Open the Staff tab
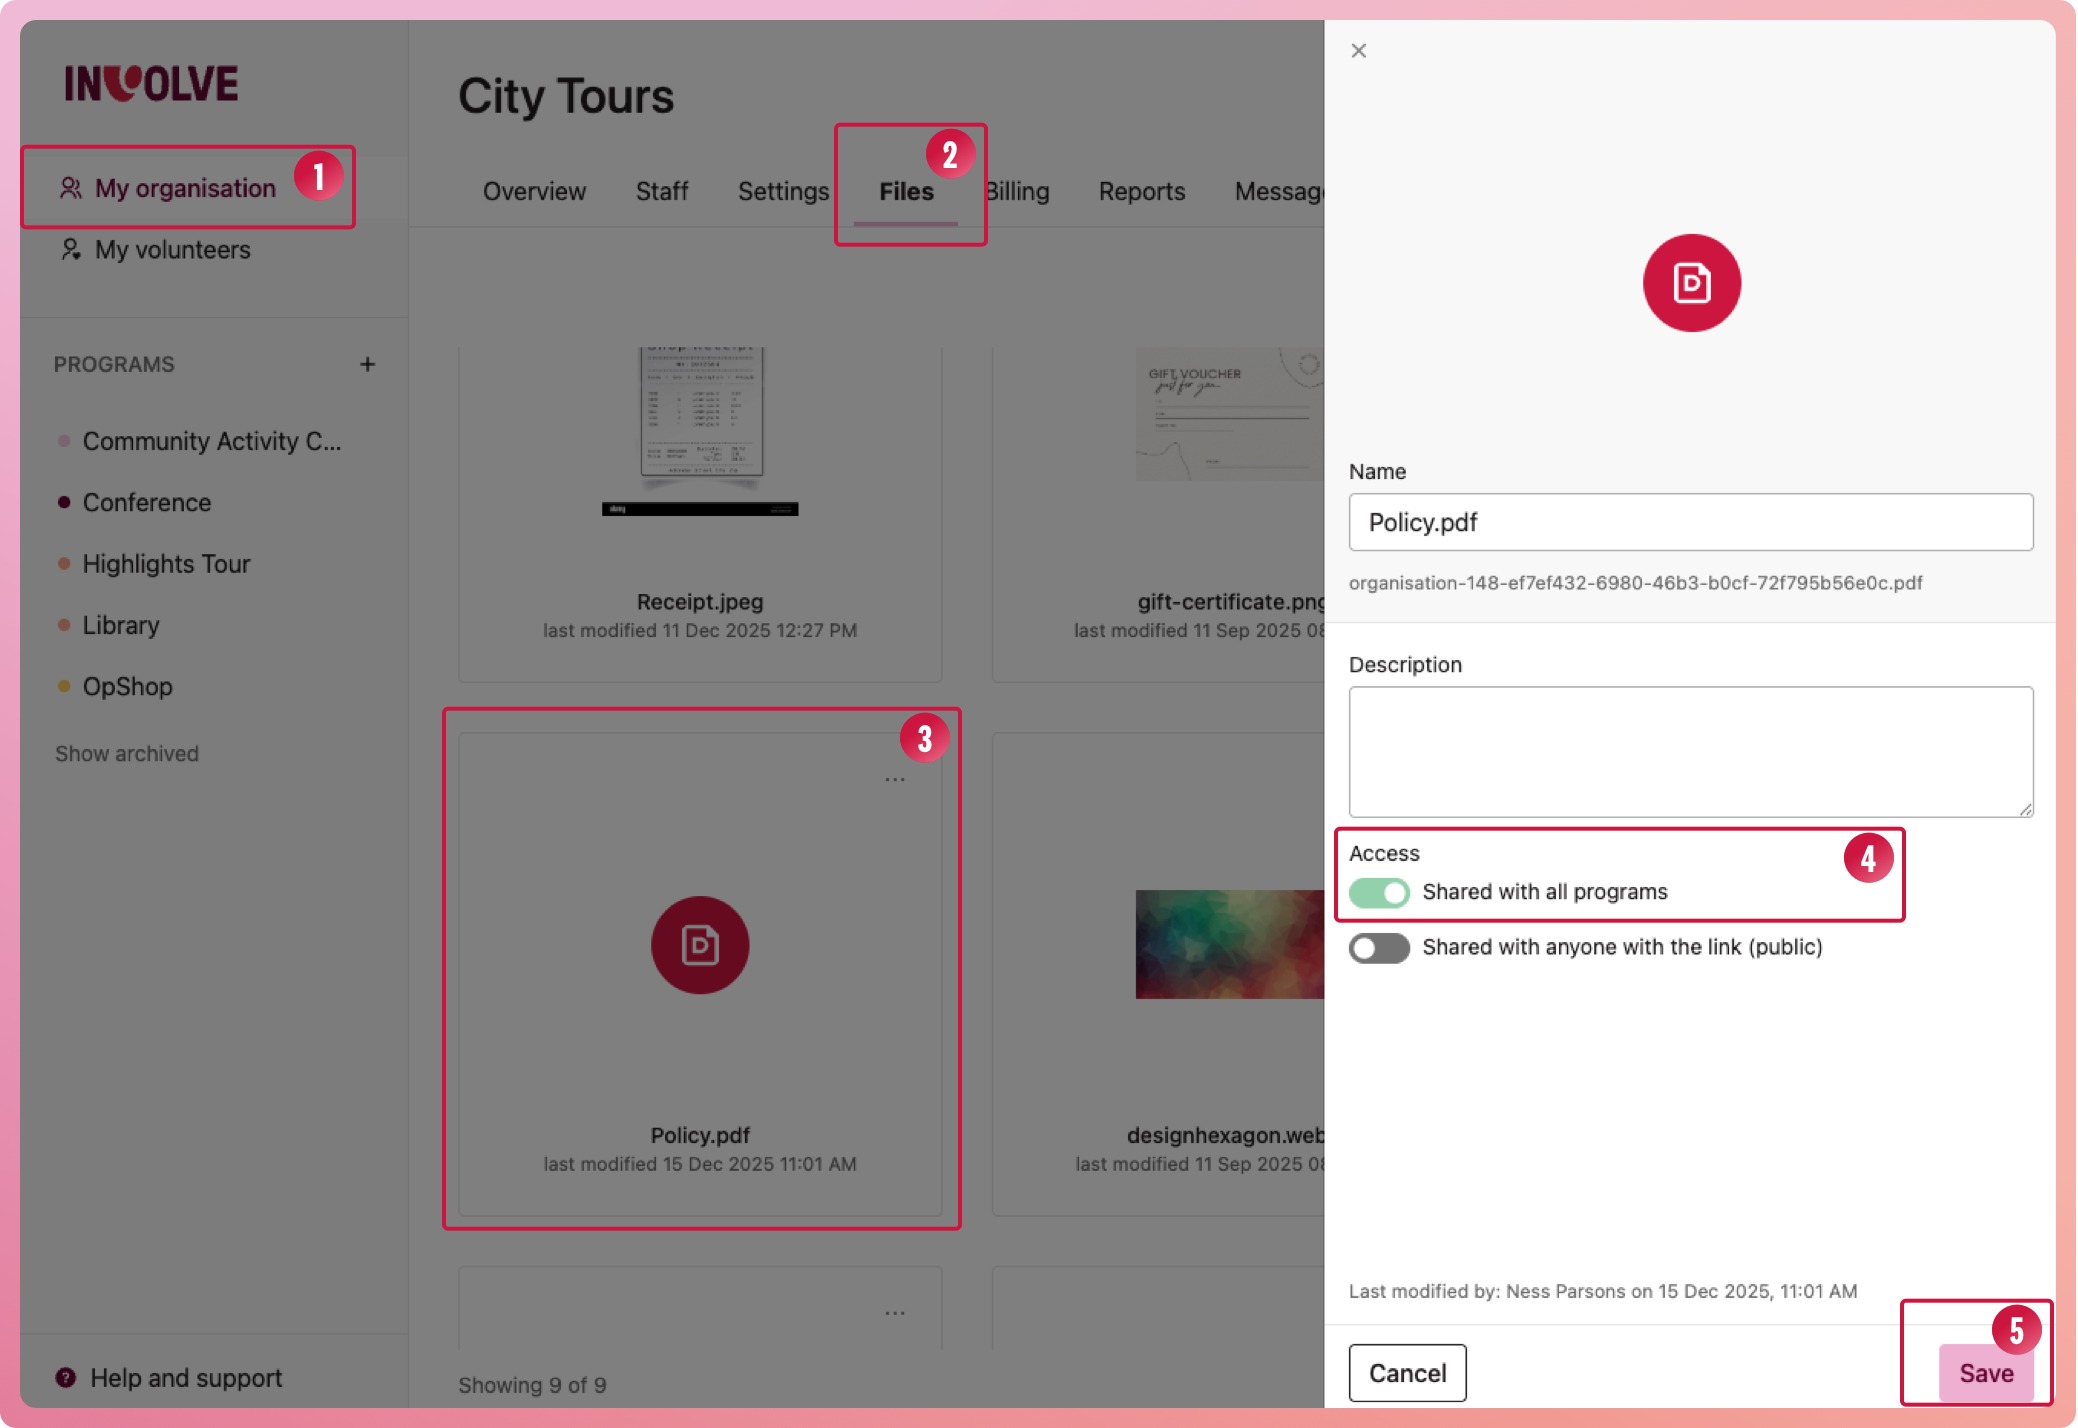 (x=661, y=191)
